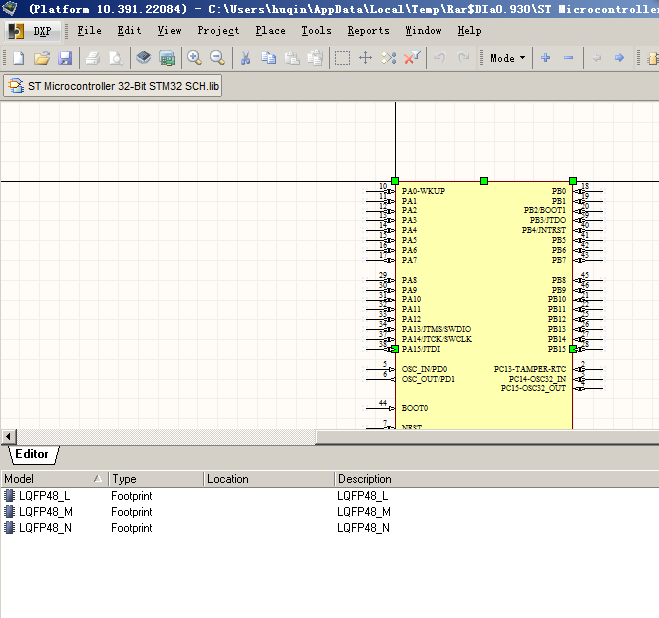The image size is (659, 618).
Task: Select the dashed rectangle selection tool
Action: 342,58
